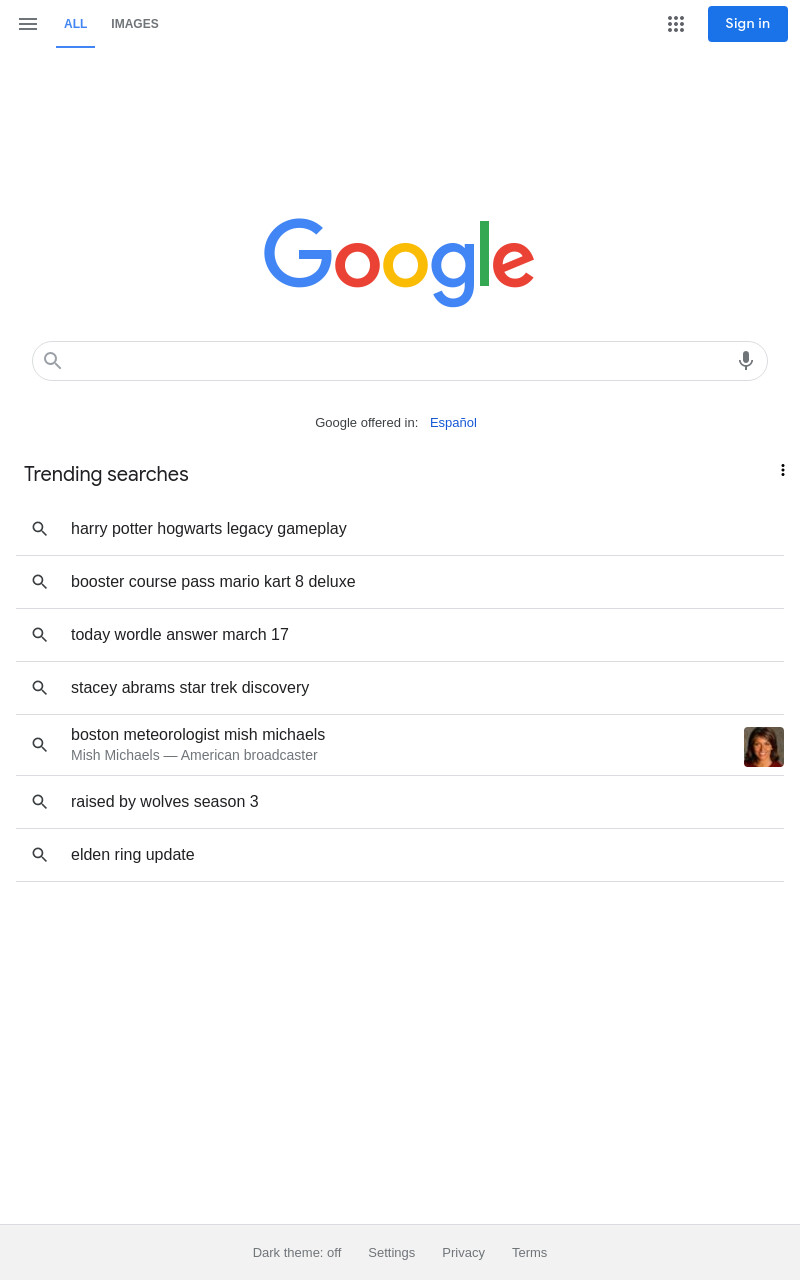
Task: Click search icon beside raised by wolves
Action: 40,802
